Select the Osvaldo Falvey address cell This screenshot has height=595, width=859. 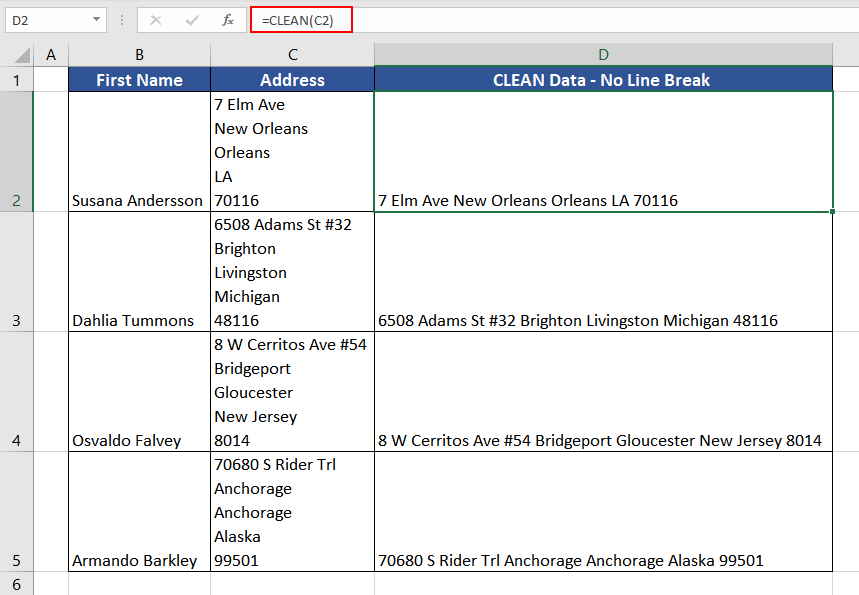click(292, 392)
